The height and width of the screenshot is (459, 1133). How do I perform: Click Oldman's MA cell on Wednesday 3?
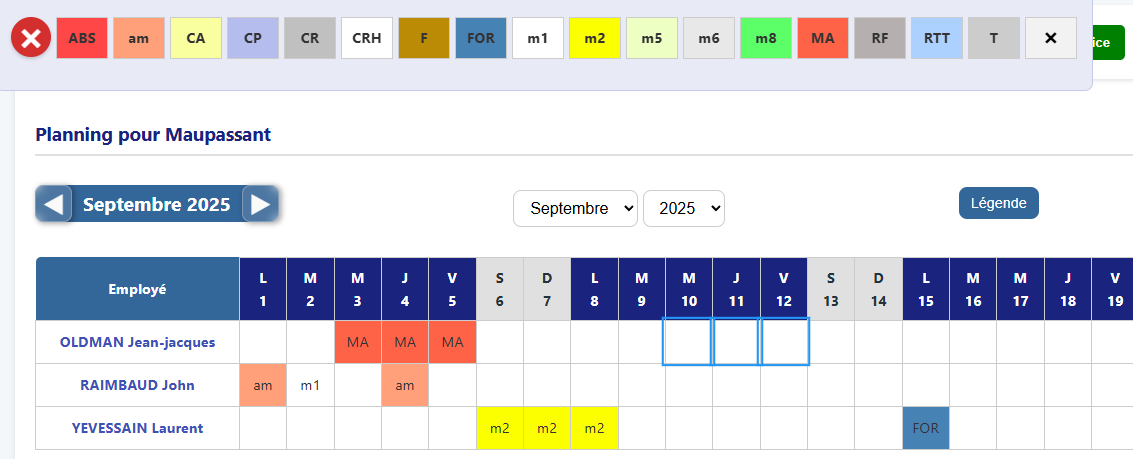pyautogui.click(x=358, y=342)
